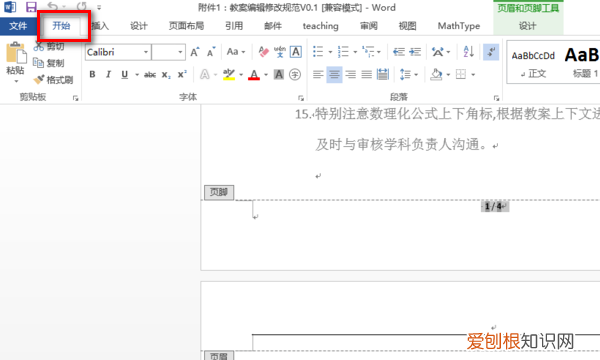Click the distributed alignment icon

coord(383,74)
